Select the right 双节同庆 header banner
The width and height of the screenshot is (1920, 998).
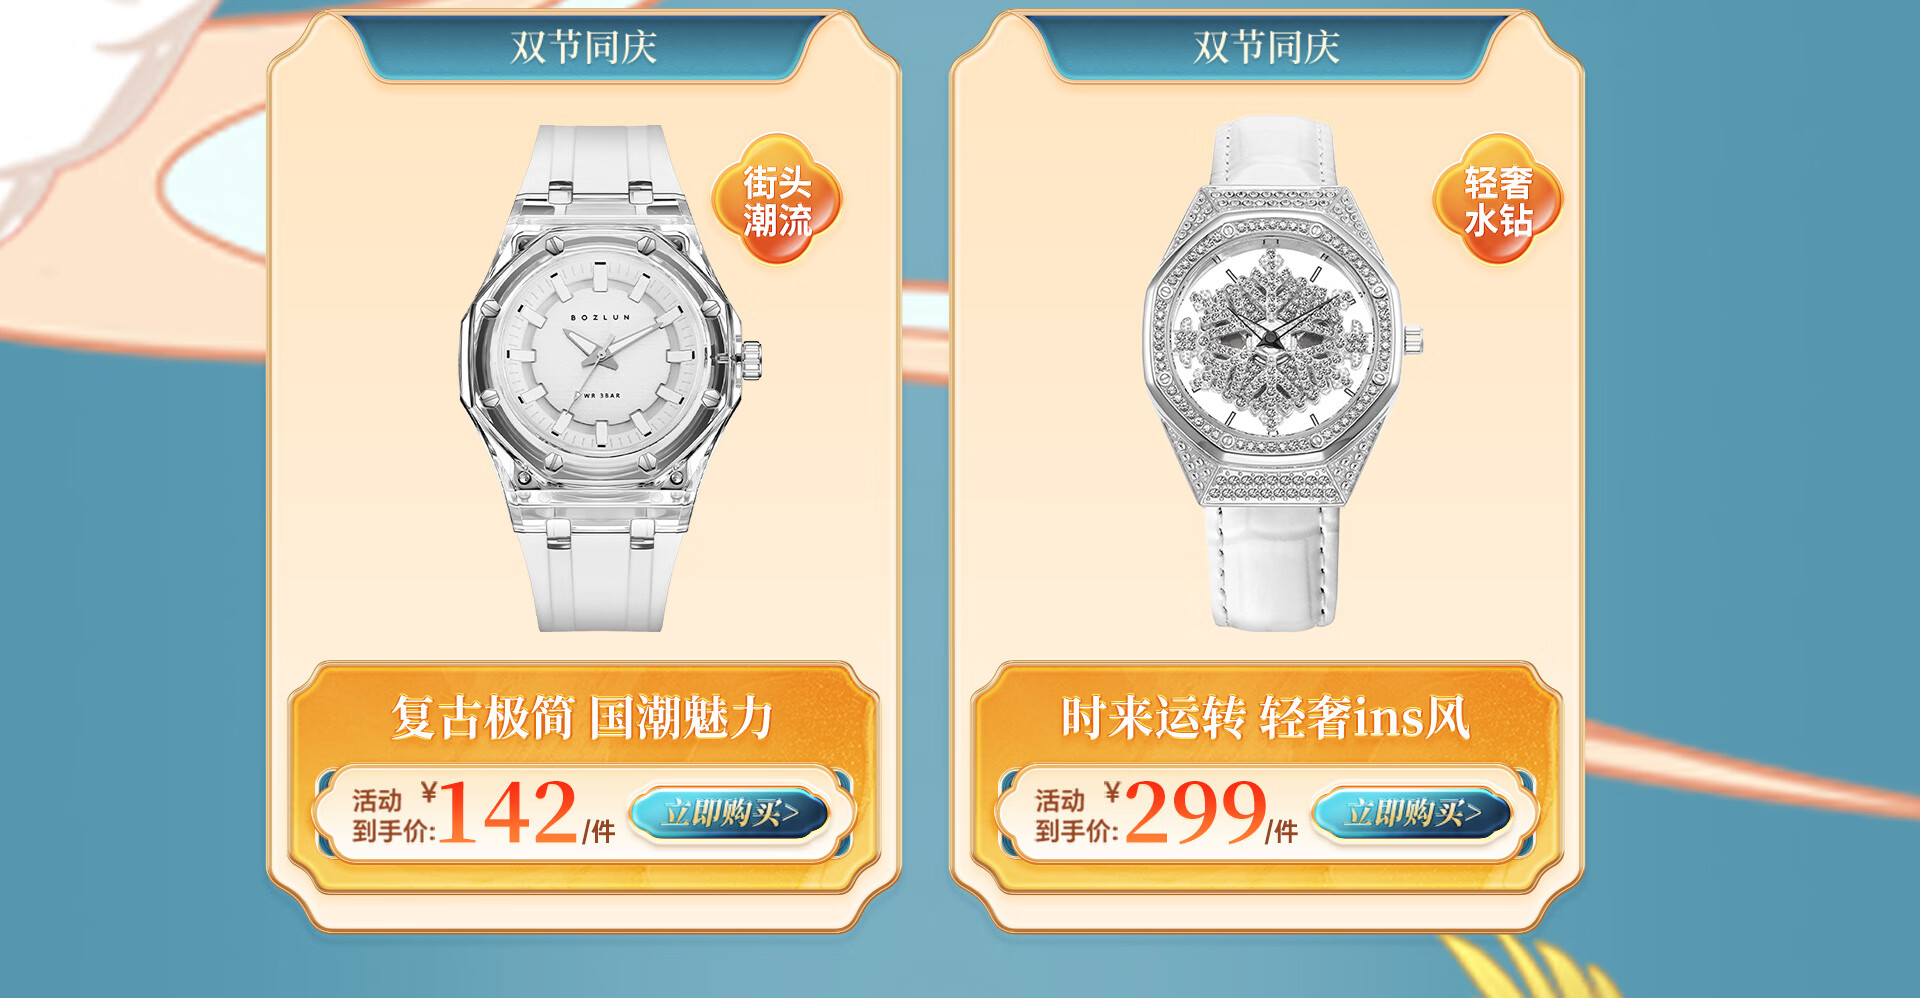(1266, 47)
